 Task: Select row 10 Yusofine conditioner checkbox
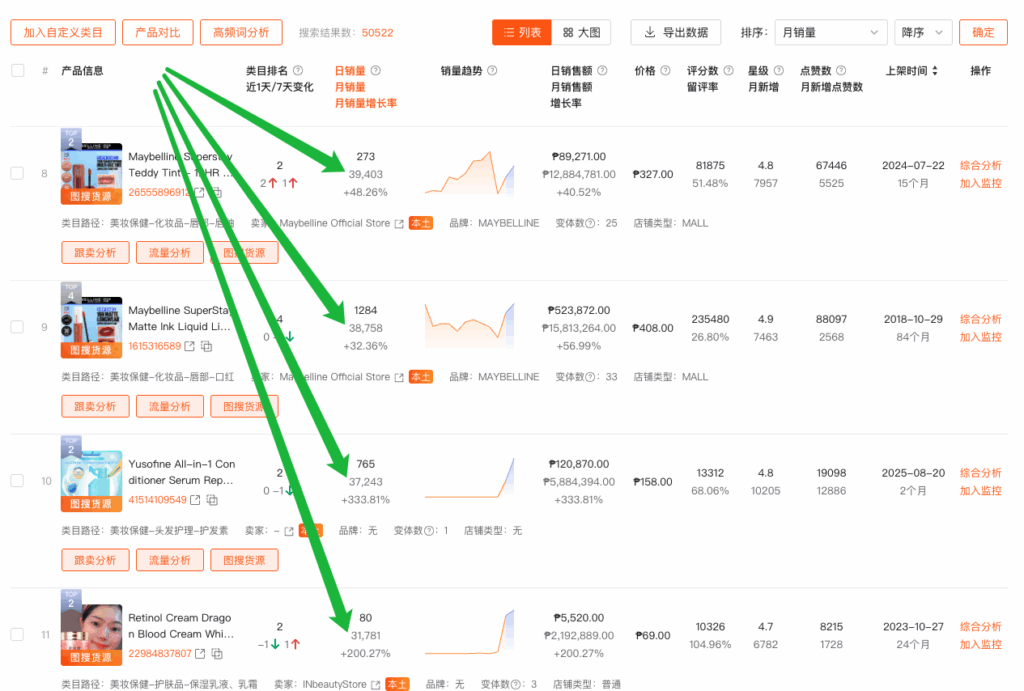(17, 481)
